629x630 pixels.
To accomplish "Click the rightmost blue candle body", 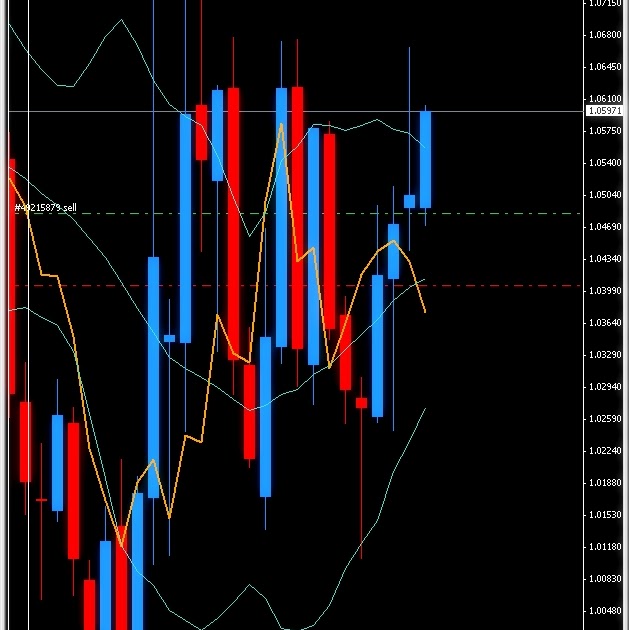I will [x=425, y=160].
